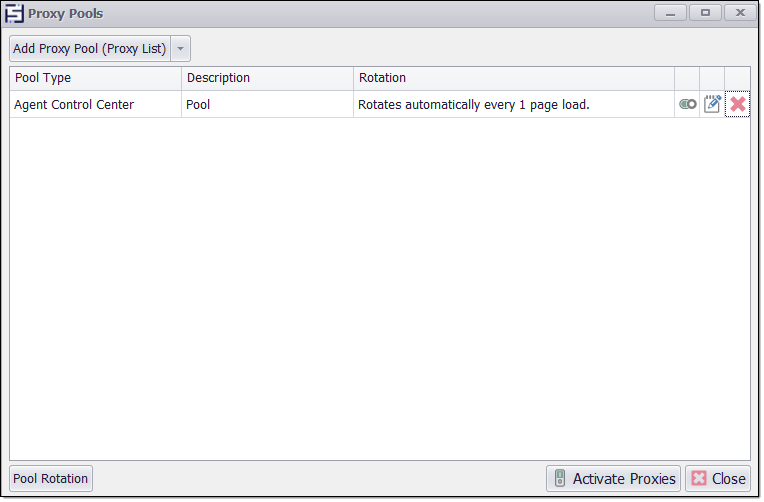Open the Pool Rotation settings
The width and height of the screenshot is (764, 502).
(x=51, y=479)
